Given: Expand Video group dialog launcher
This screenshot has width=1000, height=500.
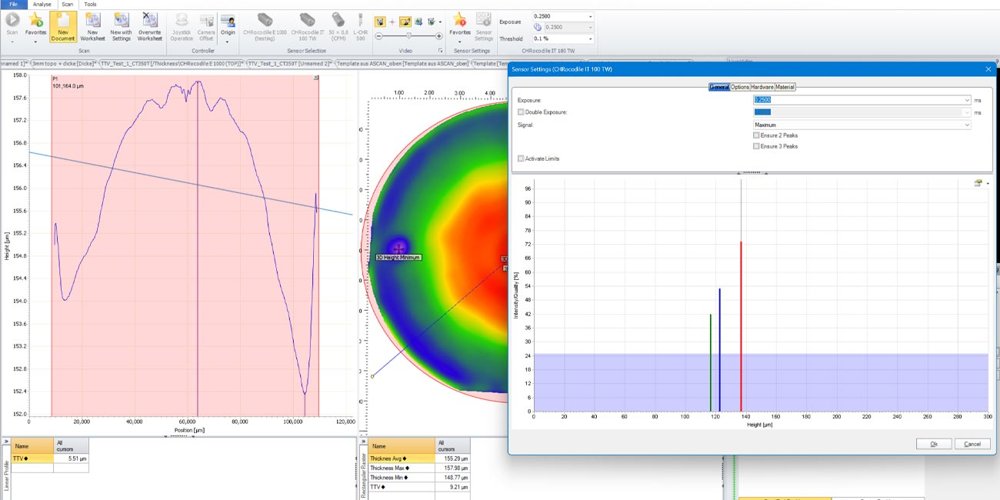Looking at the screenshot, I should [x=440, y=50].
